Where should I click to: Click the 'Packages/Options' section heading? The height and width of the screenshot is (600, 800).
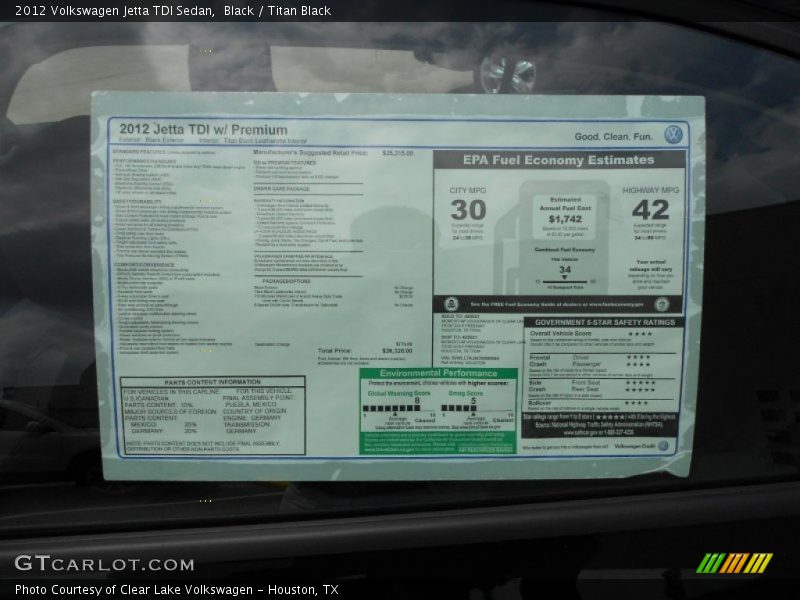tap(286, 281)
